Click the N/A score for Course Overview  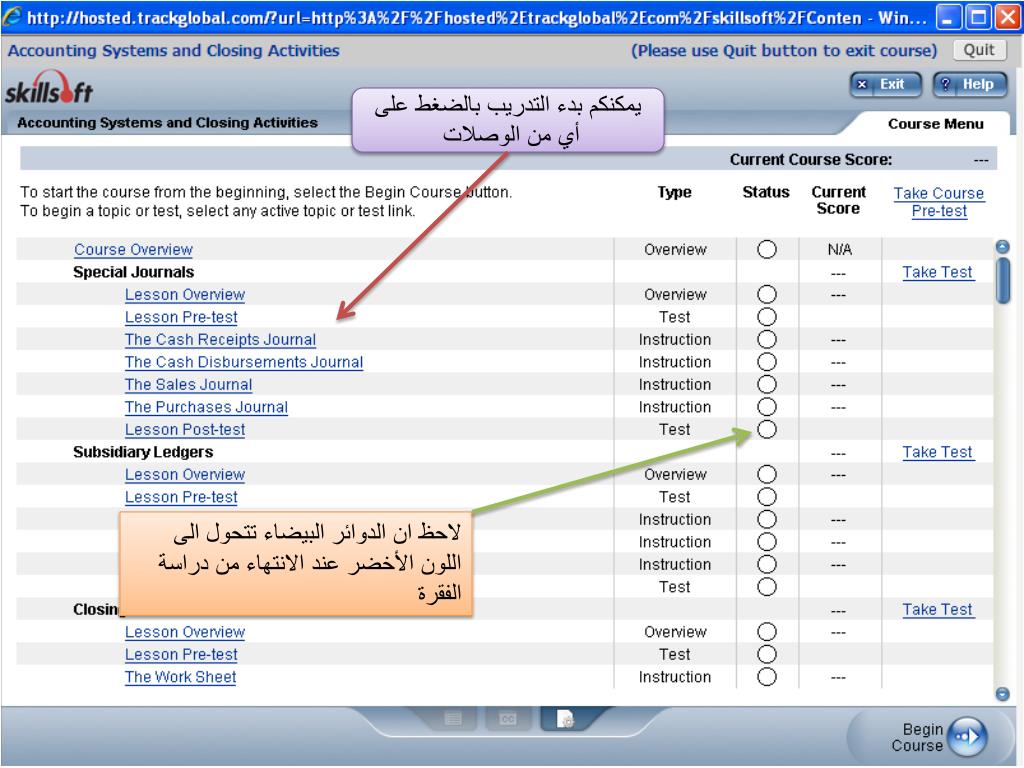tap(839, 249)
